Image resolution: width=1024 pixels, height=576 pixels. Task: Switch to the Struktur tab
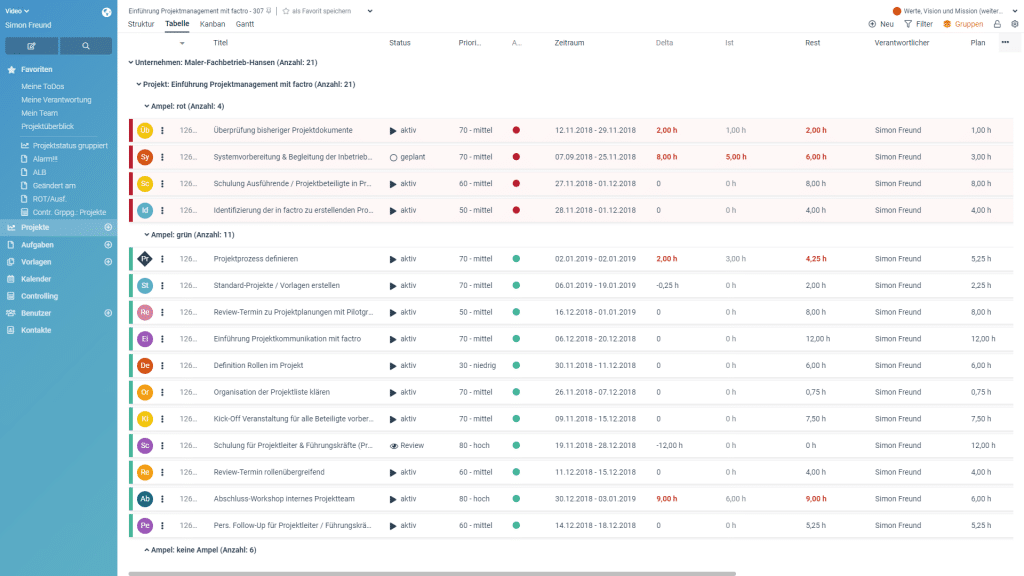coord(141,24)
